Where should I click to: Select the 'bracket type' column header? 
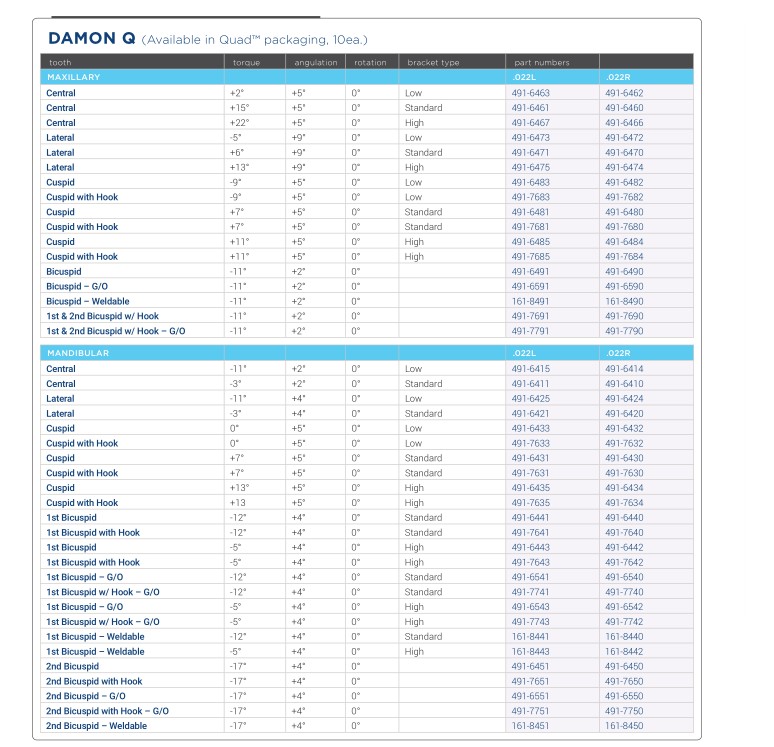433,63
